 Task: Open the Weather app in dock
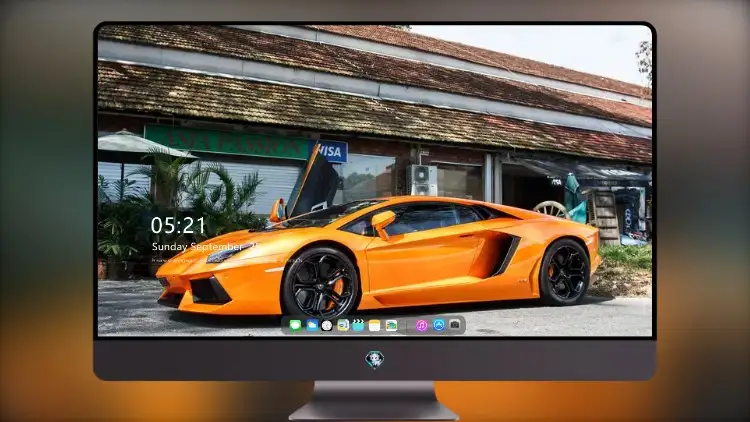coord(312,325)
